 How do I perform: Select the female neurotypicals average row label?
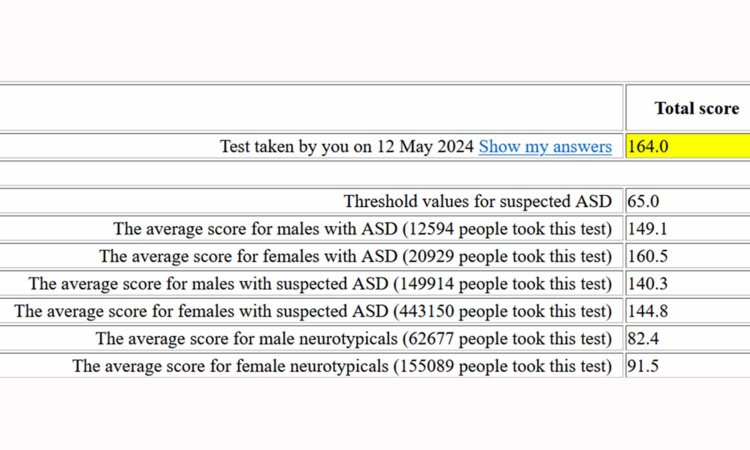coord(342,366)
